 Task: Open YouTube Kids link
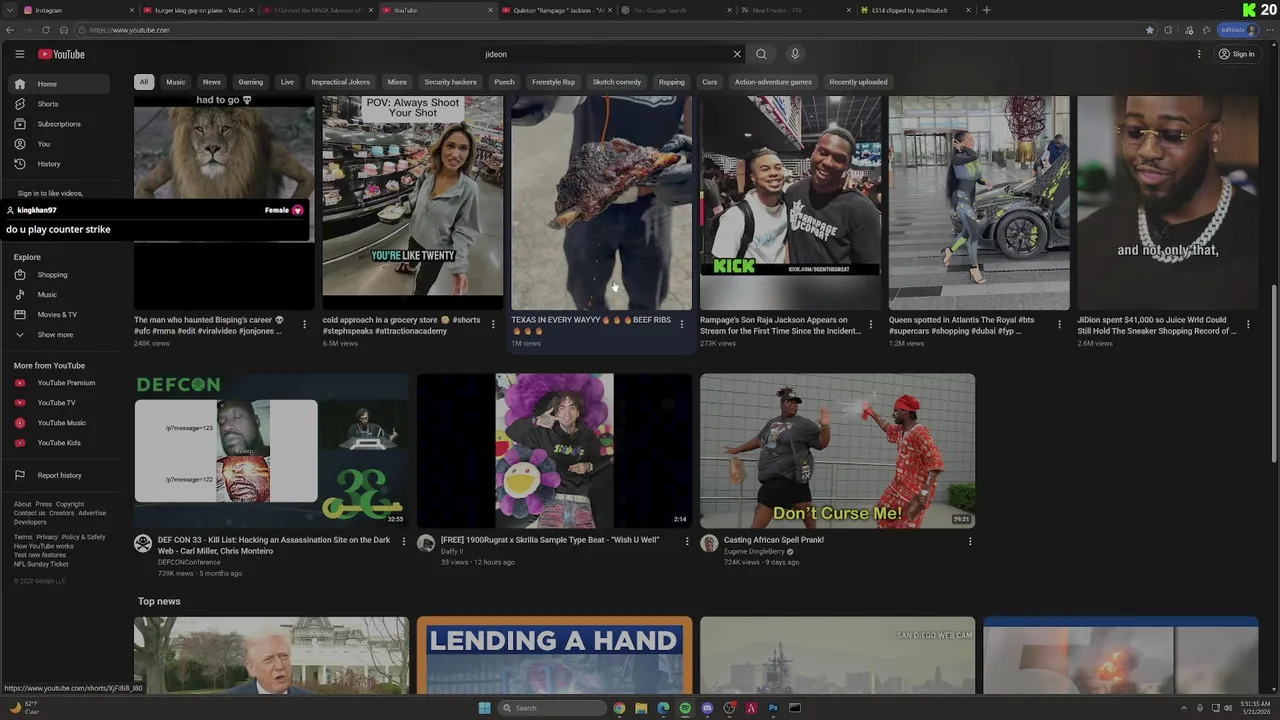point(59,443)
